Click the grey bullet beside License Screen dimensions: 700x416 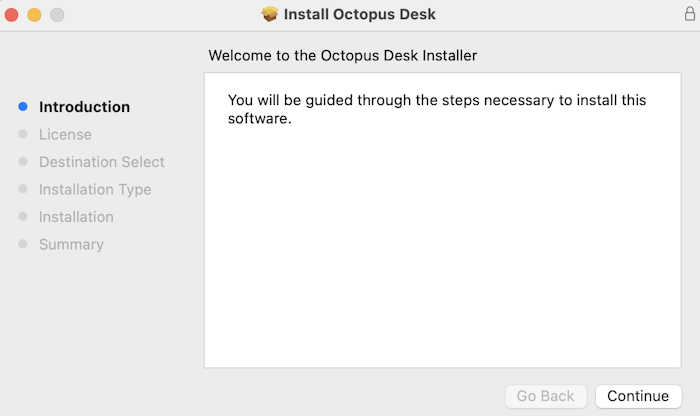[x=23, y=134]
